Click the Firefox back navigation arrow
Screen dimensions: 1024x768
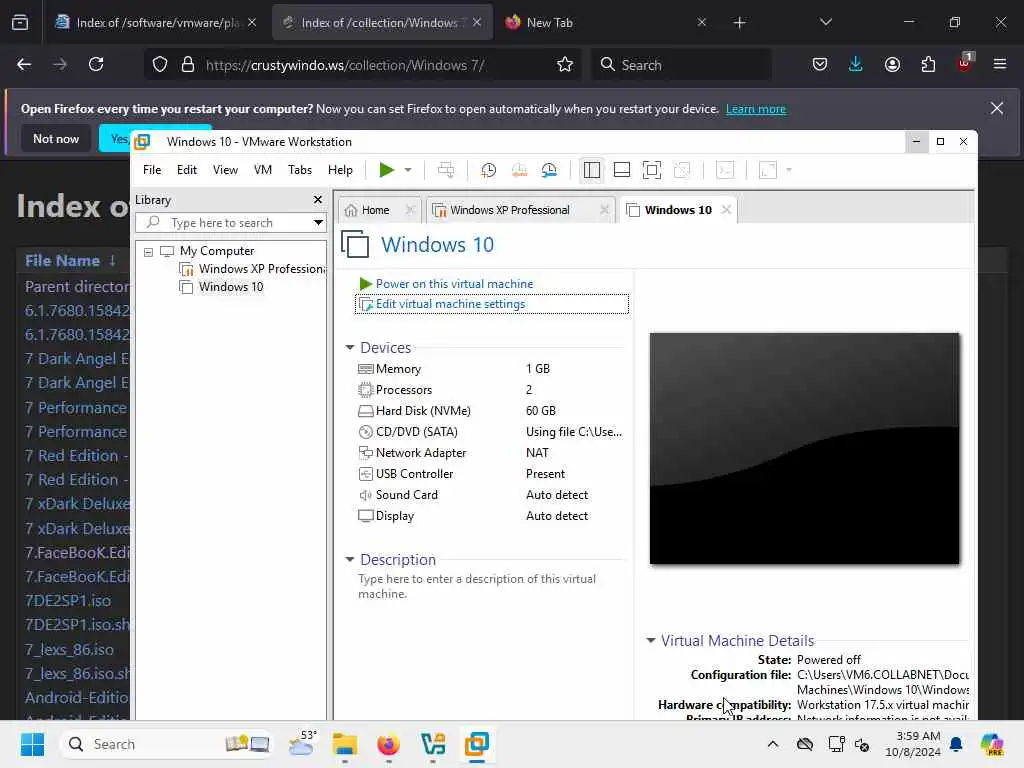(x=24, y=65)
